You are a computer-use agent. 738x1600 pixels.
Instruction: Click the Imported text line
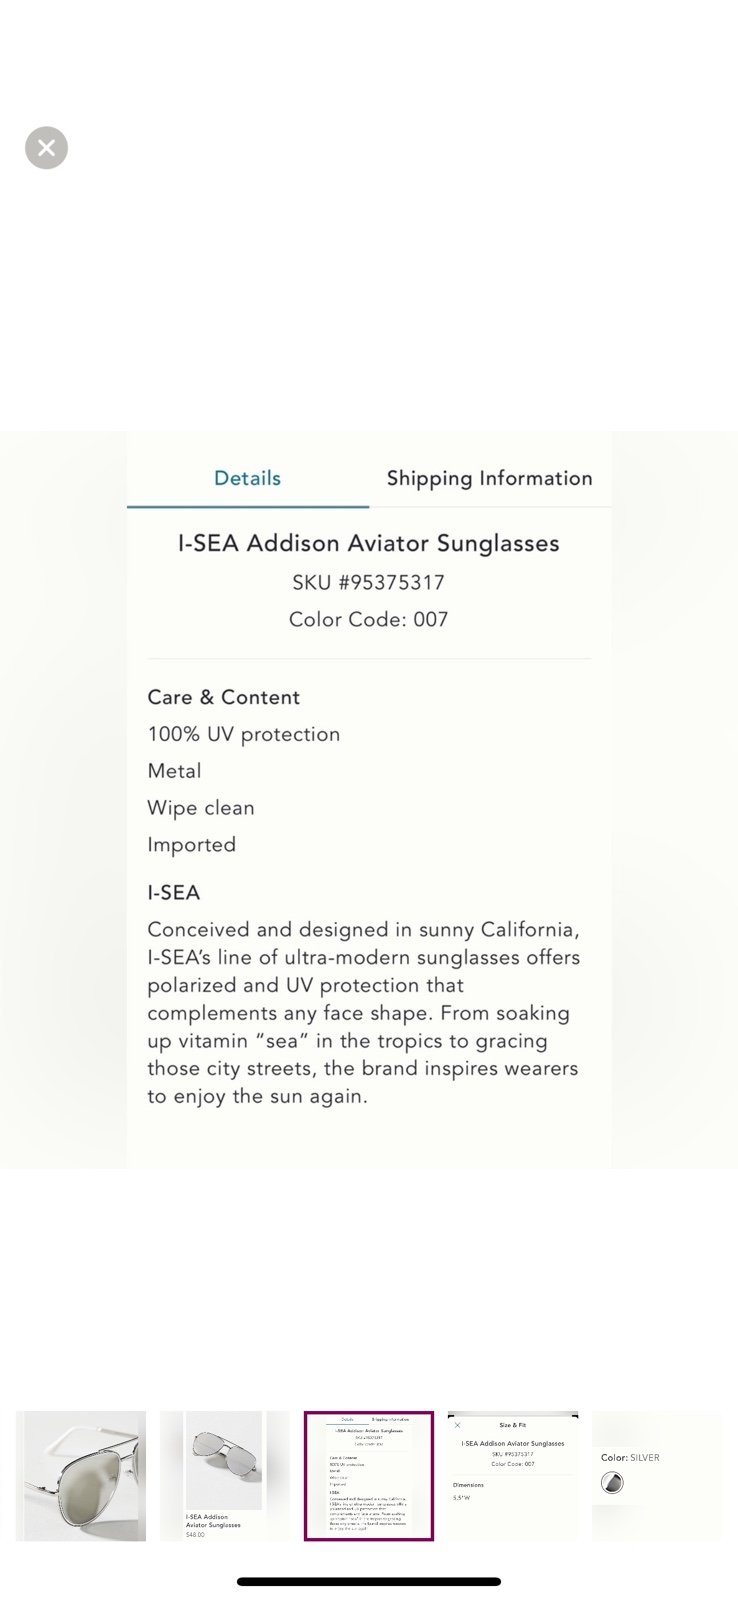(192, 845)
